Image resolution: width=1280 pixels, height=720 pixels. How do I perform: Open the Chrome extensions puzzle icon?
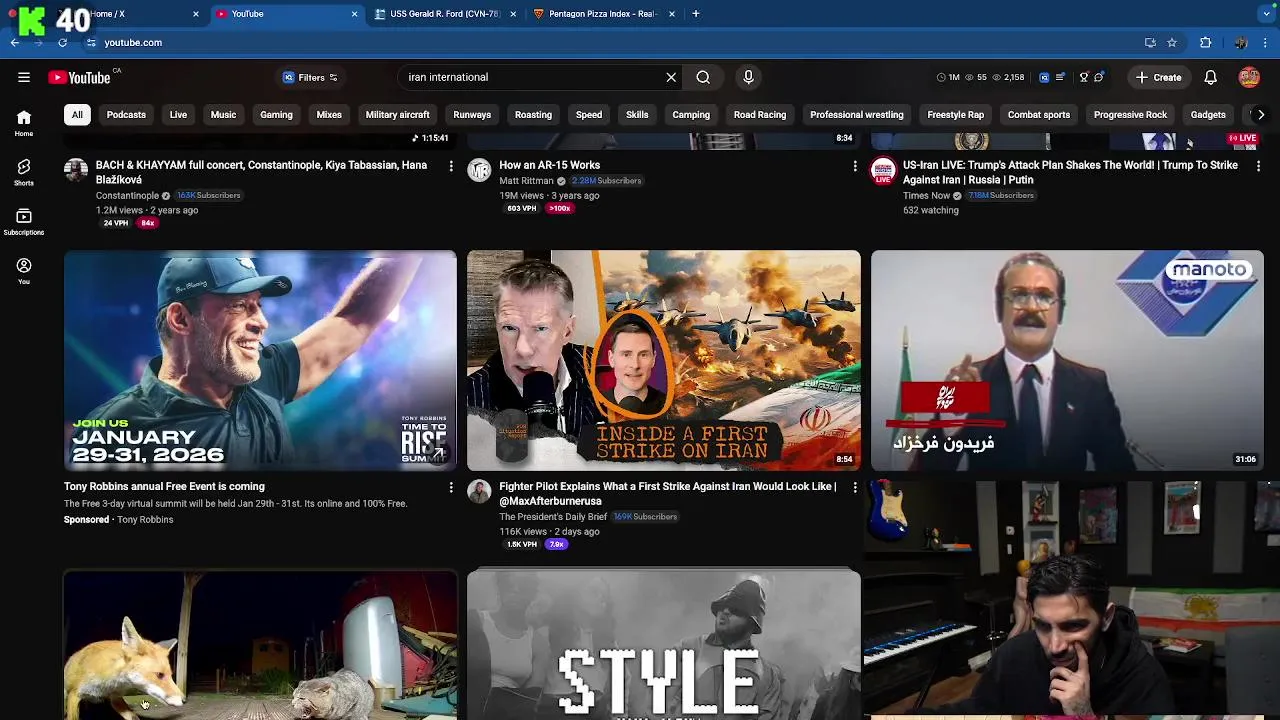click(x=1205, y=43)
